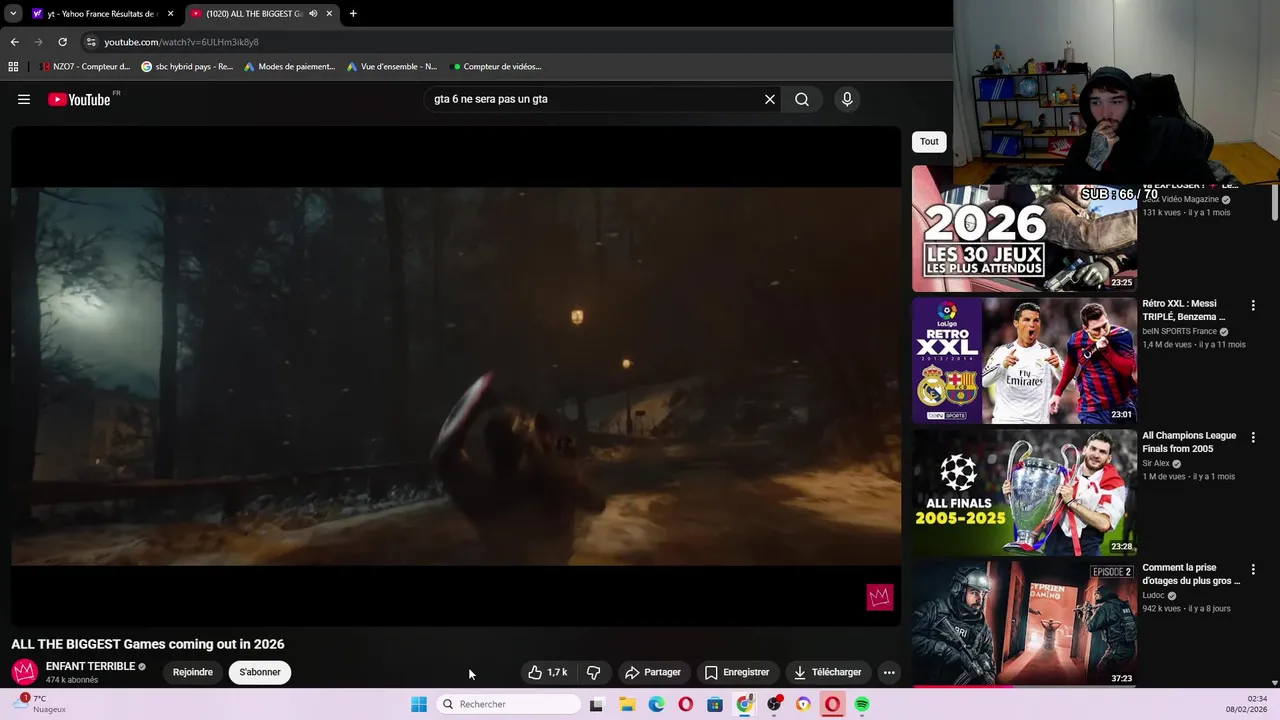Image resolution: width=1280 pixels, height=720 pixels.
Task: Open options for All Champions League Finals video
Action: pyautogui.click(x=1253, y=437)
